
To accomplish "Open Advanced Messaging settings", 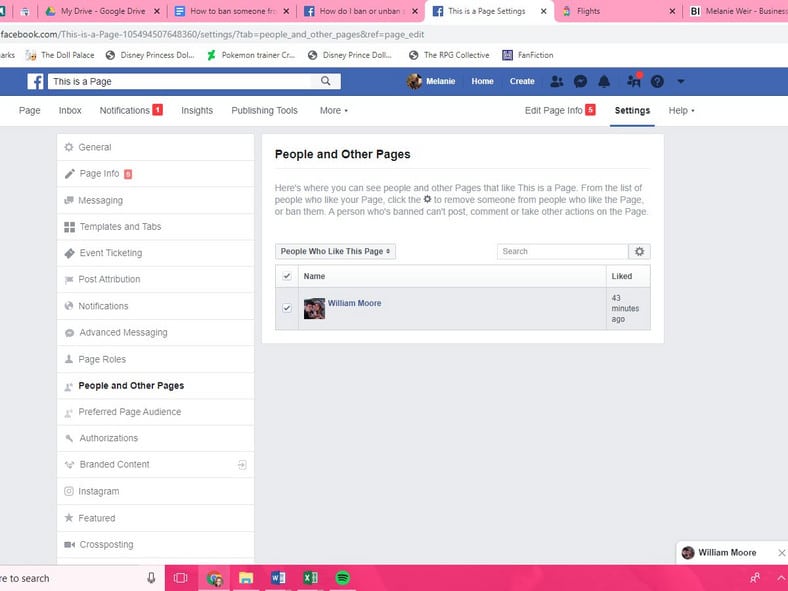I will 155,332.
